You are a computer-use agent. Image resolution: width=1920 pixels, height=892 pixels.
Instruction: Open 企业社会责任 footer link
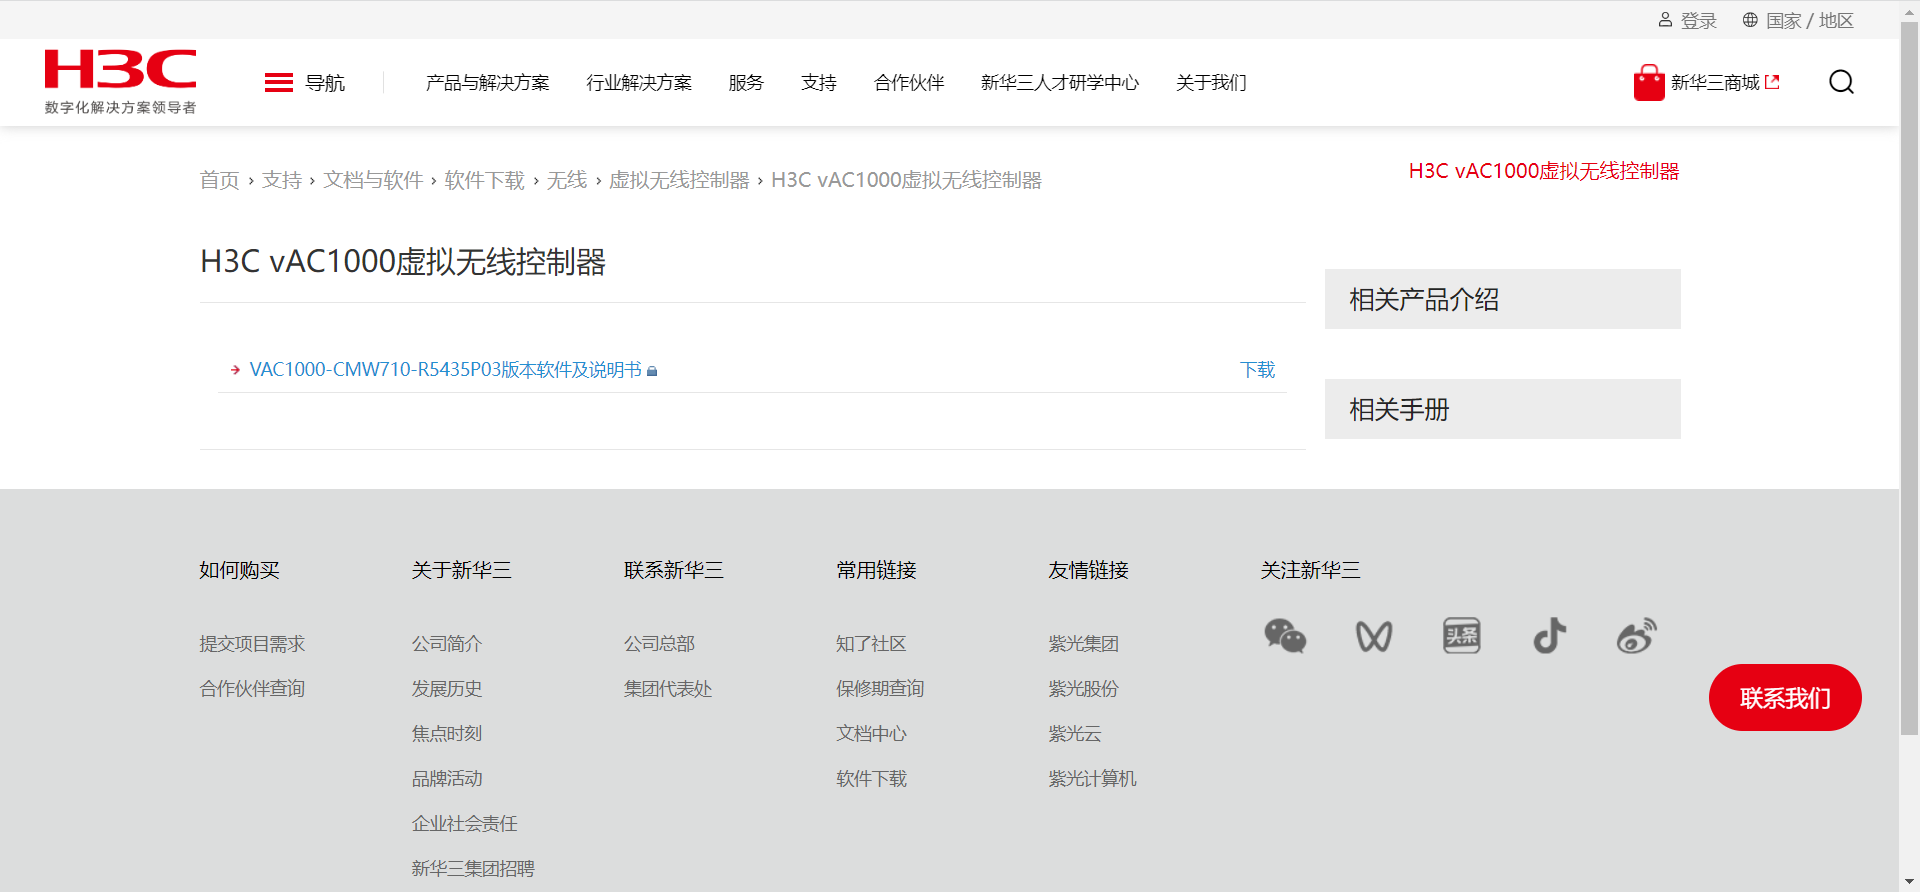pos(465,824)
